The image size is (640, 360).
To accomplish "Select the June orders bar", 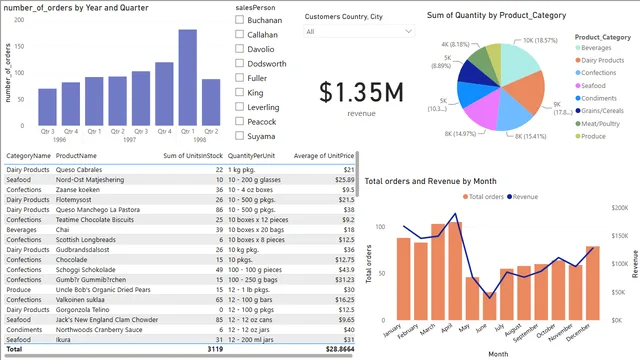I will (490, 306).
